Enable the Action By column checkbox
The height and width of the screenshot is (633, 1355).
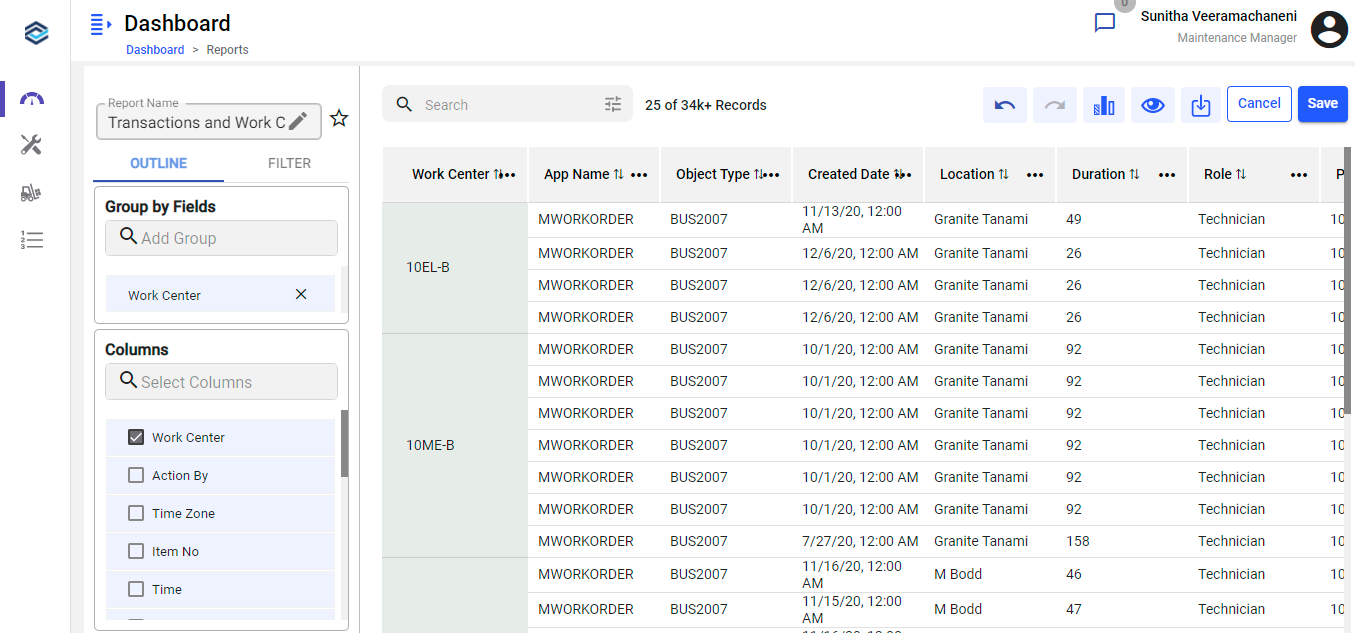(136, 475)
